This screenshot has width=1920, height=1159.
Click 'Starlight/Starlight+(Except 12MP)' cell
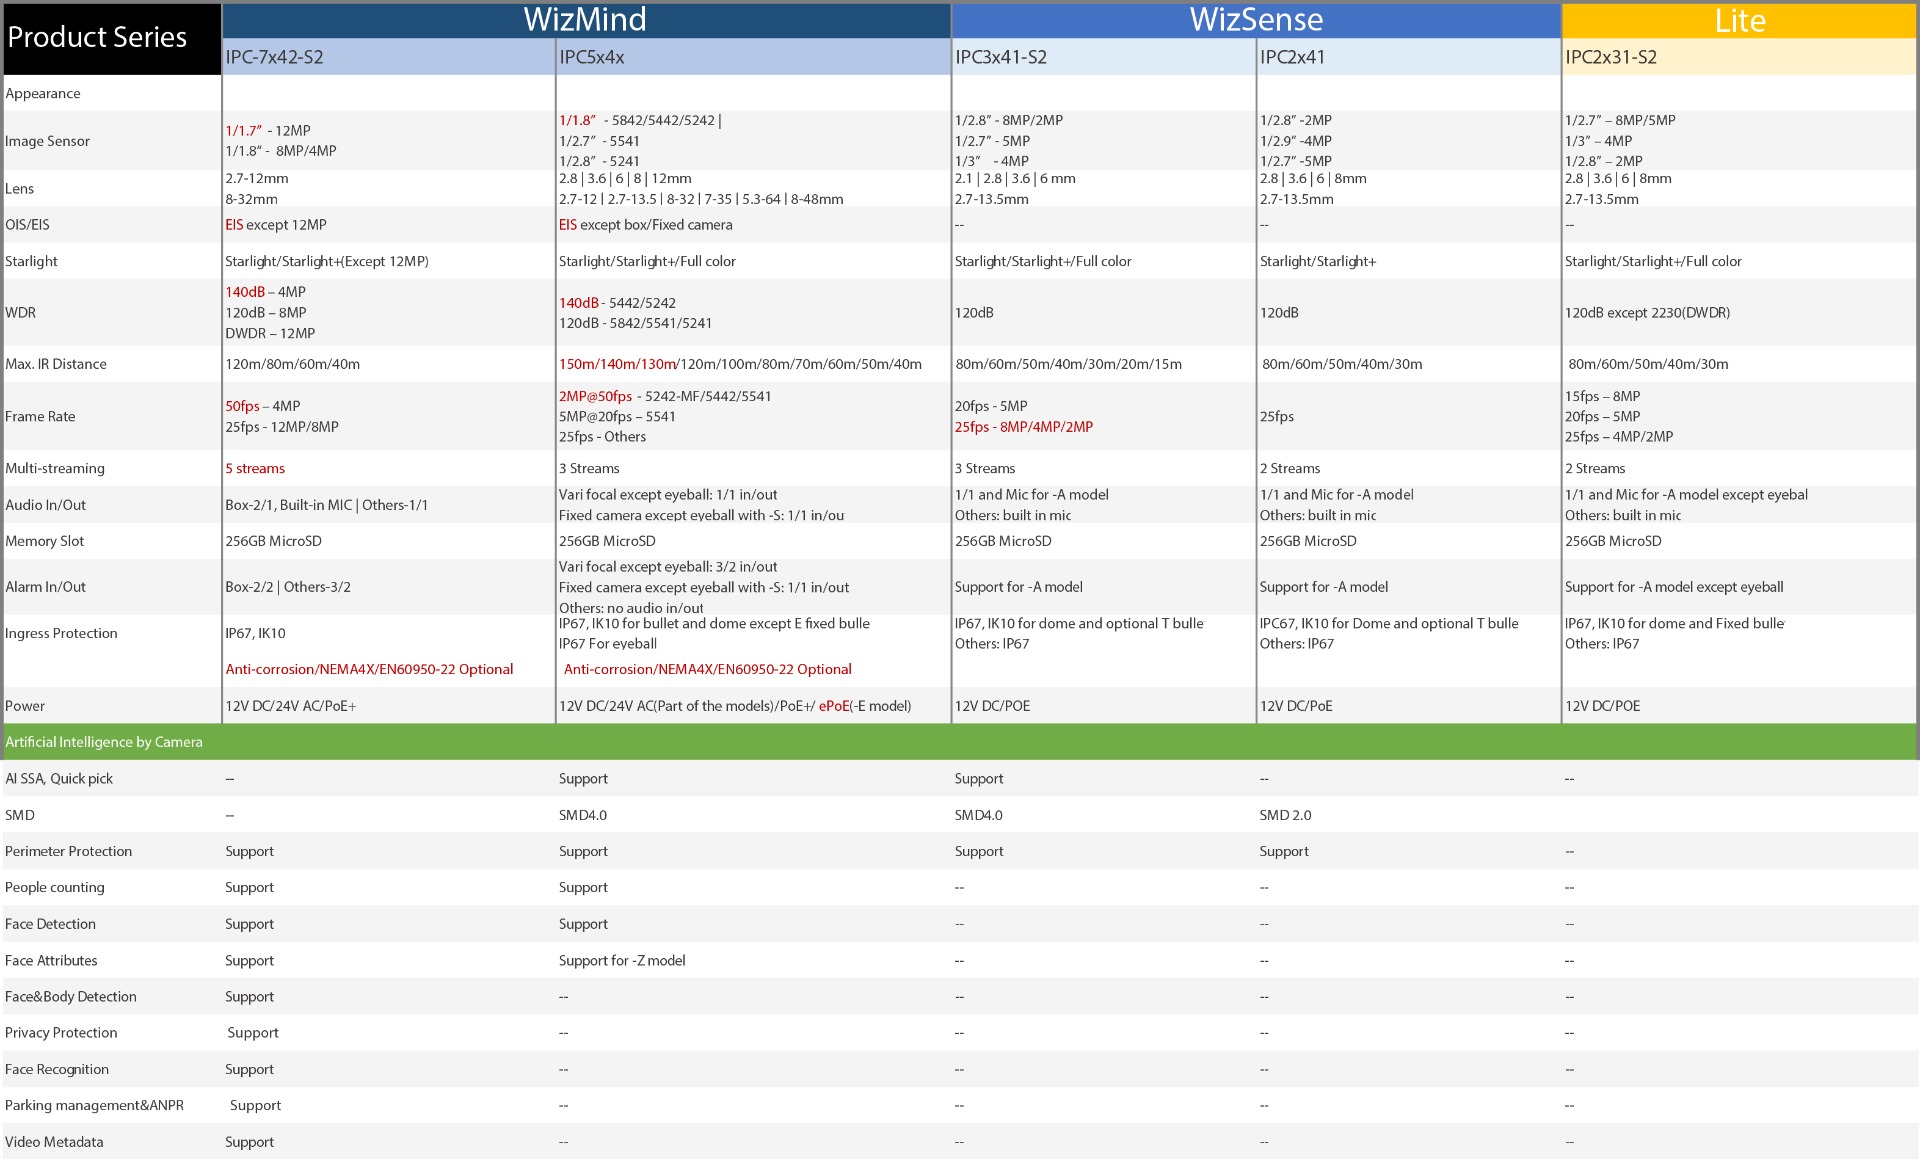(327, 261)
